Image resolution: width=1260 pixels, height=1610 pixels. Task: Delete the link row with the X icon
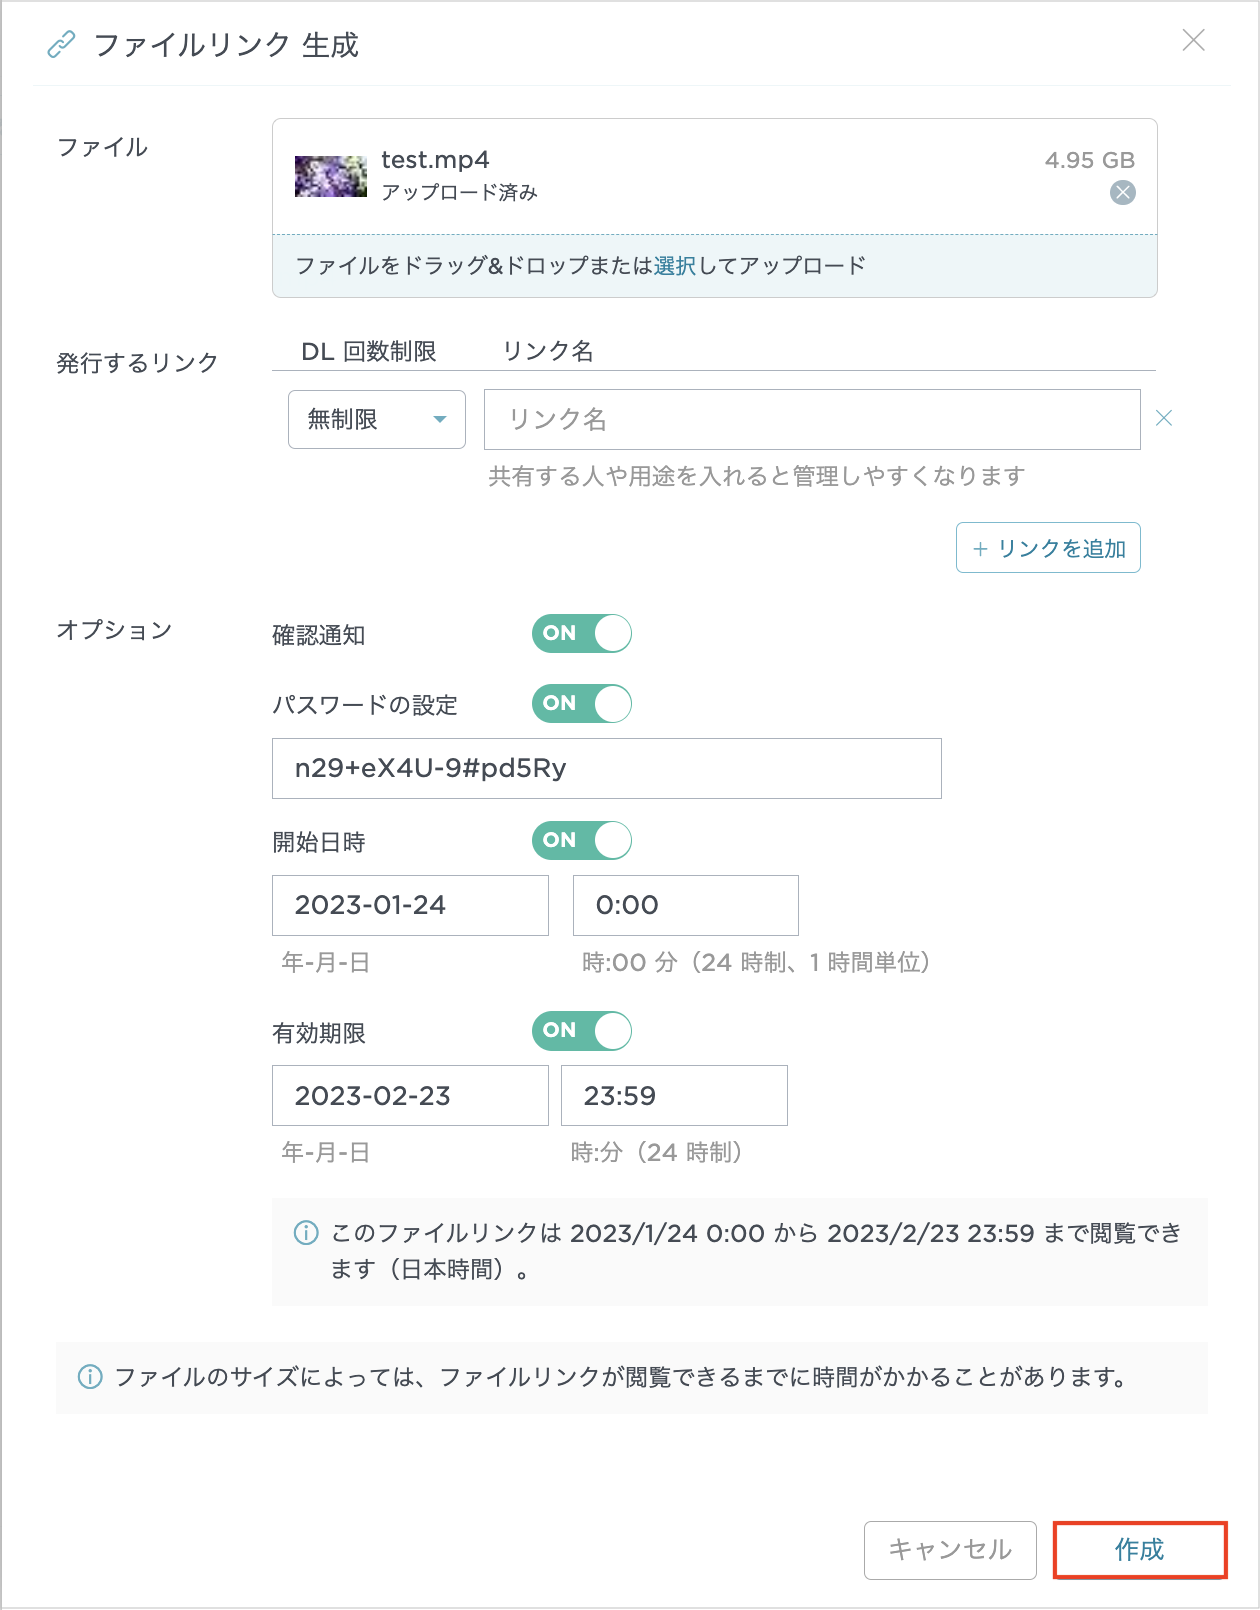1164,418
